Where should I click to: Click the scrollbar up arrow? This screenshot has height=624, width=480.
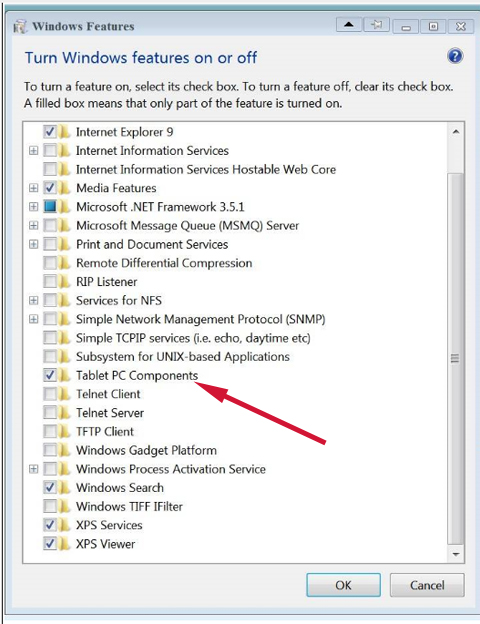[x=456, y=132]
